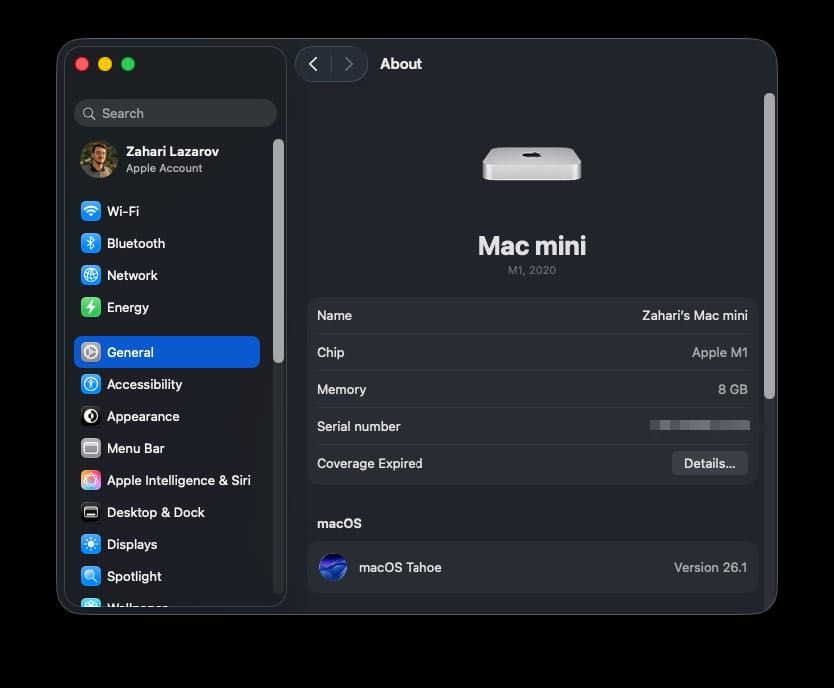The height and width of the screenshot is (688, 834).
Task: Go back with the left chevron
Action: tap(314, 64)
